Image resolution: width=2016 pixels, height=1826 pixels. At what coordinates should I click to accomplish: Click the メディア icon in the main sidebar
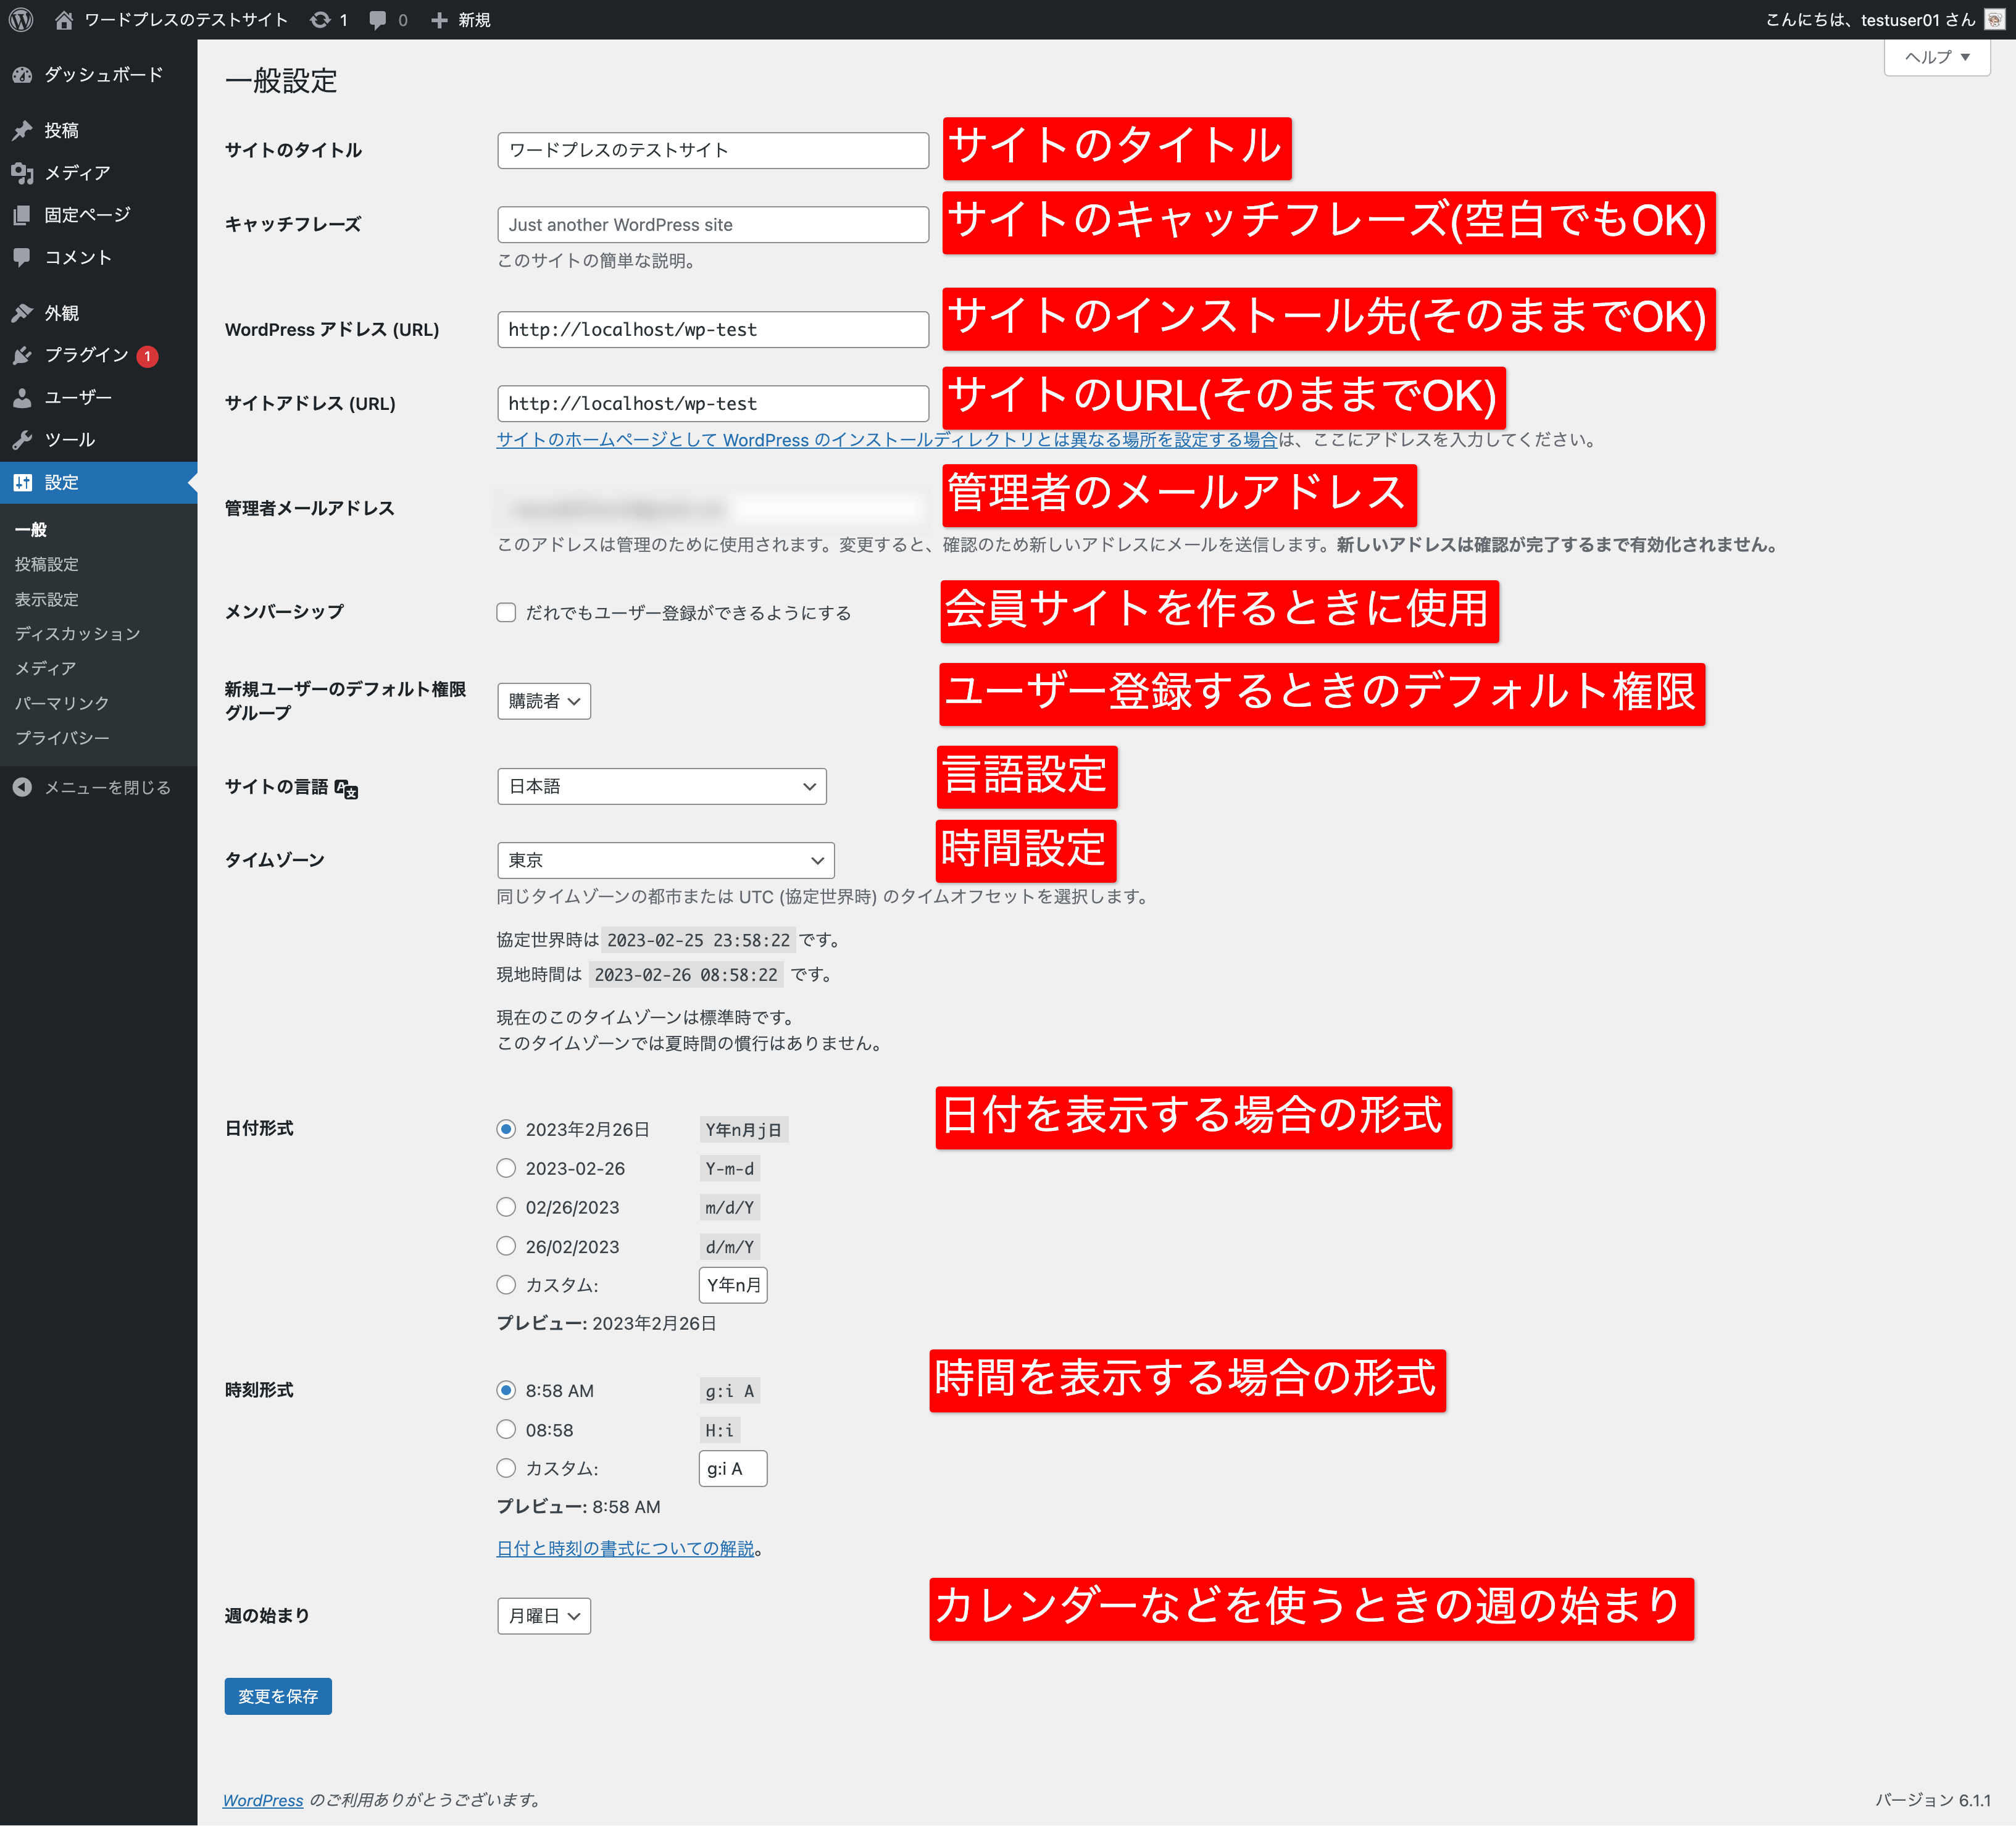[22, 173]
